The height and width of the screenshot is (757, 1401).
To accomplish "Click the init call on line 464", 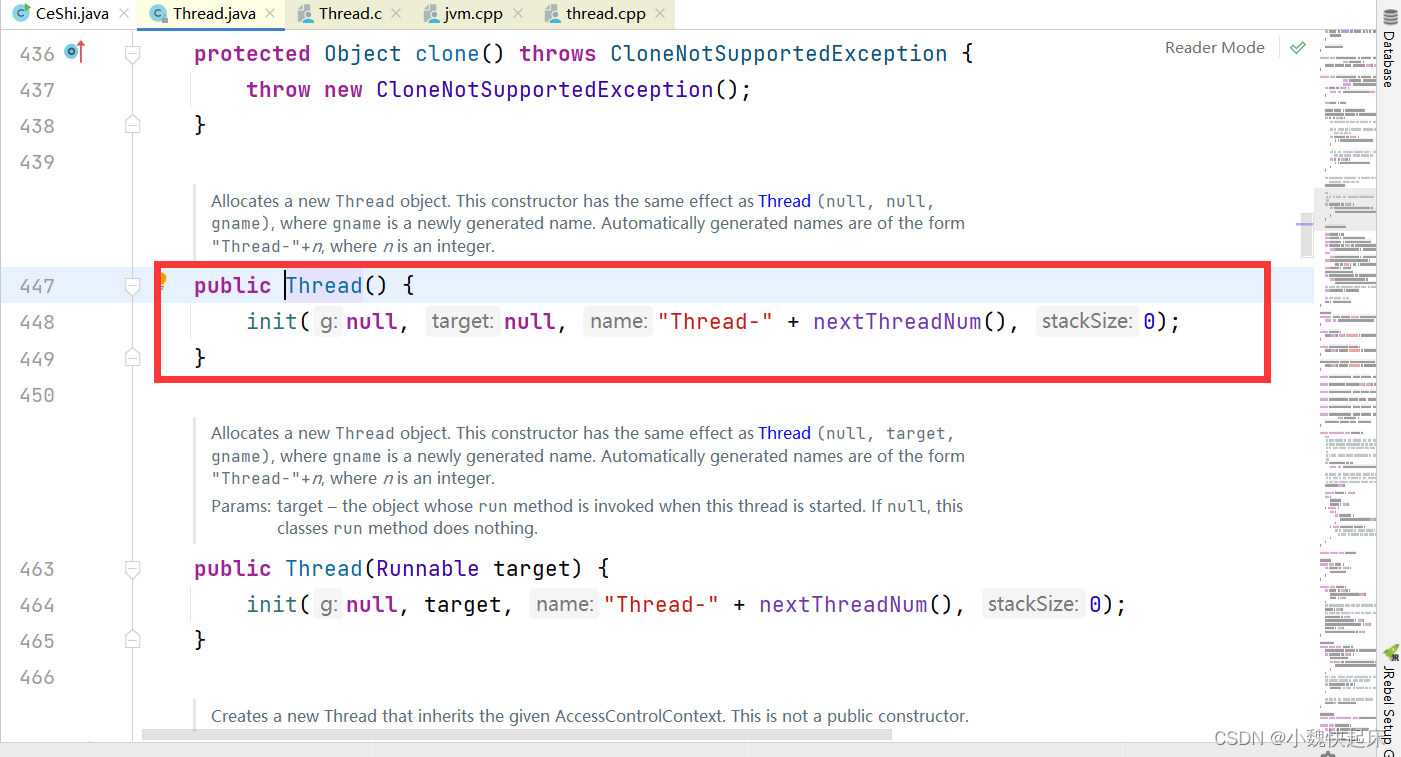I will click(272, 605).
